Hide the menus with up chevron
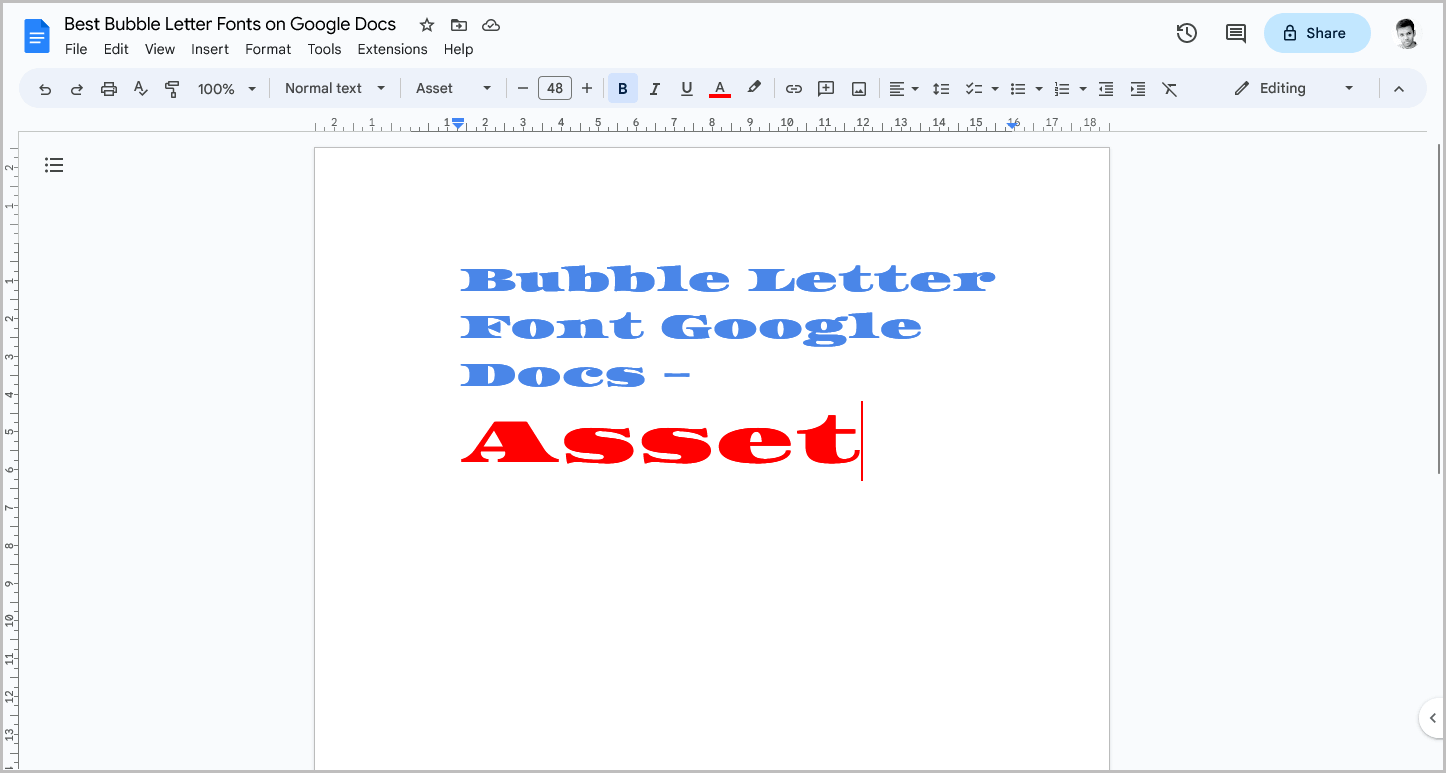This screenshot has width=1446, height=773. [1399, 89]
